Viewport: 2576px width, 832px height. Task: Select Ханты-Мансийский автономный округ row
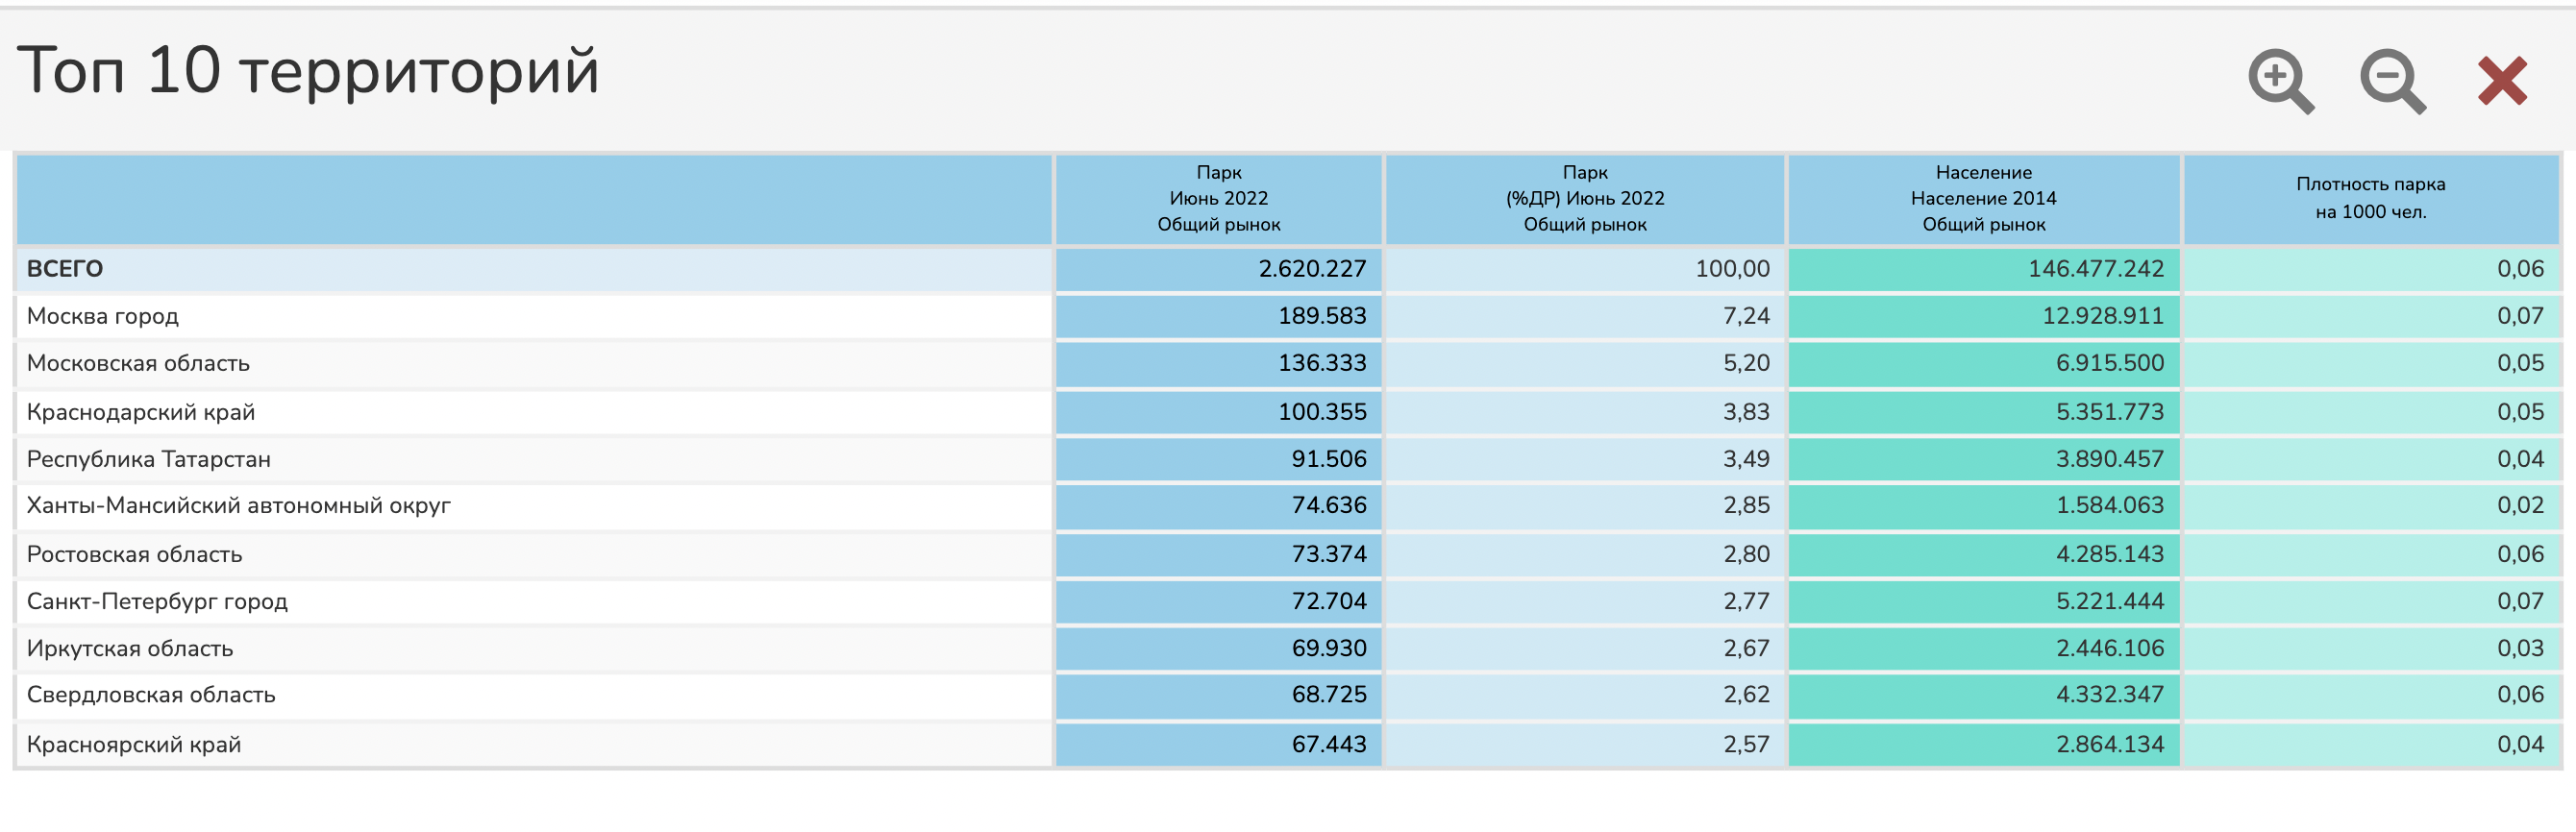(x=239, y=505)
